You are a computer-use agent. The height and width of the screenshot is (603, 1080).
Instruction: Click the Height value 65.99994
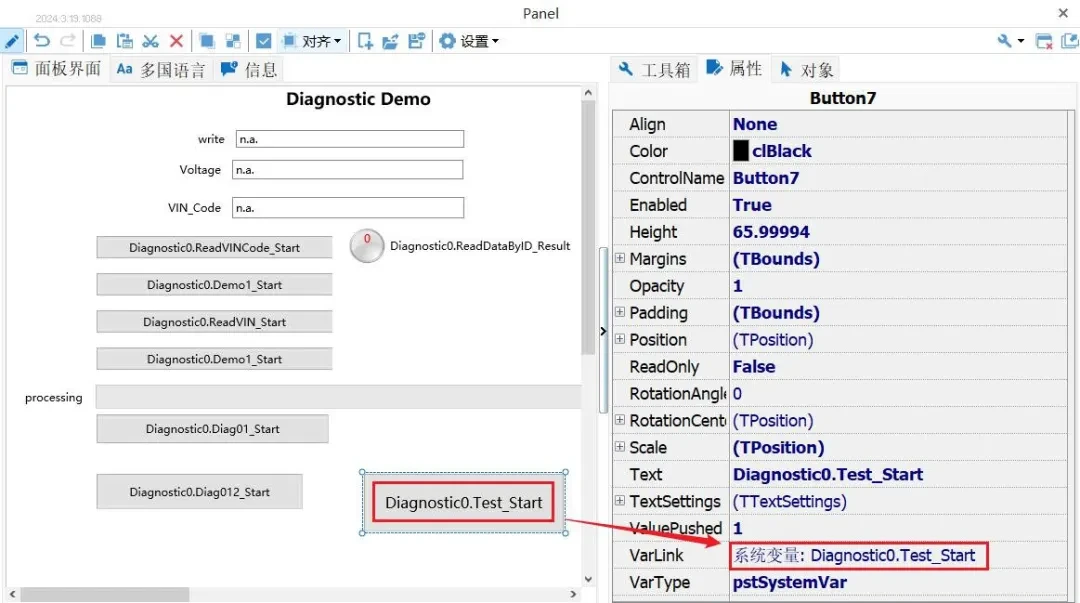click(x=771, y=232)
